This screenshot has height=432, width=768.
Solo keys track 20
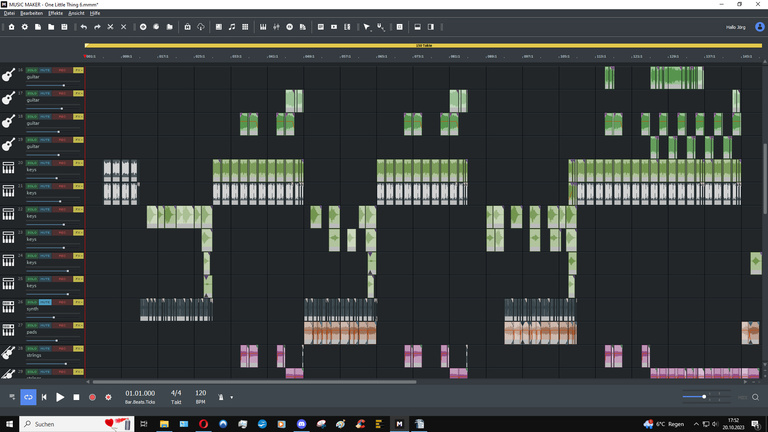point(32,164)
